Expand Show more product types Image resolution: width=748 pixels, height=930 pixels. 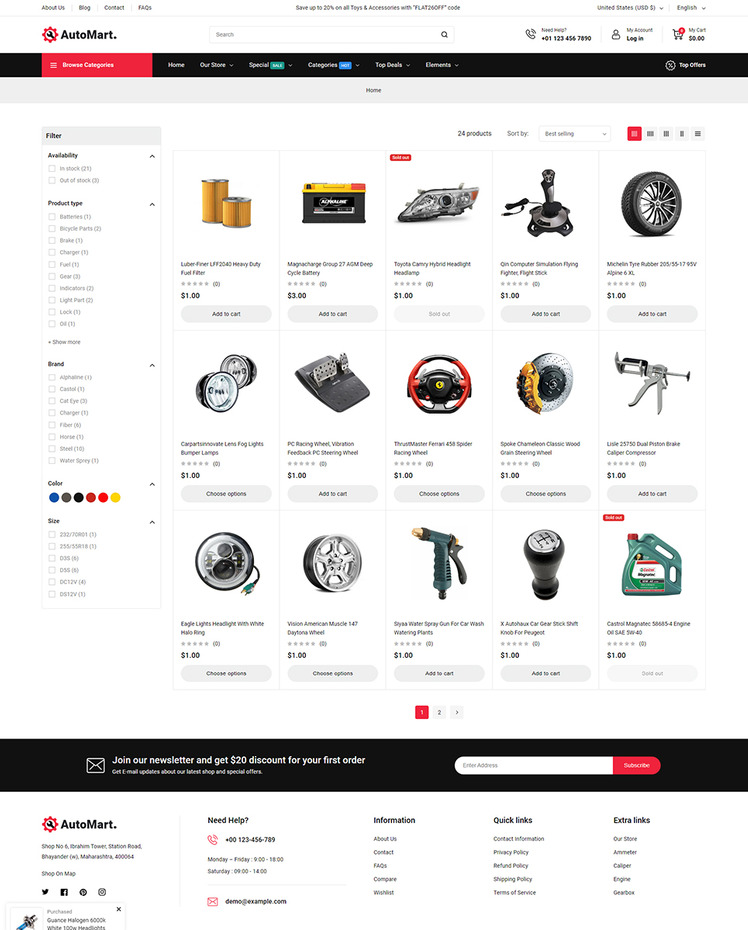point(64,342)
